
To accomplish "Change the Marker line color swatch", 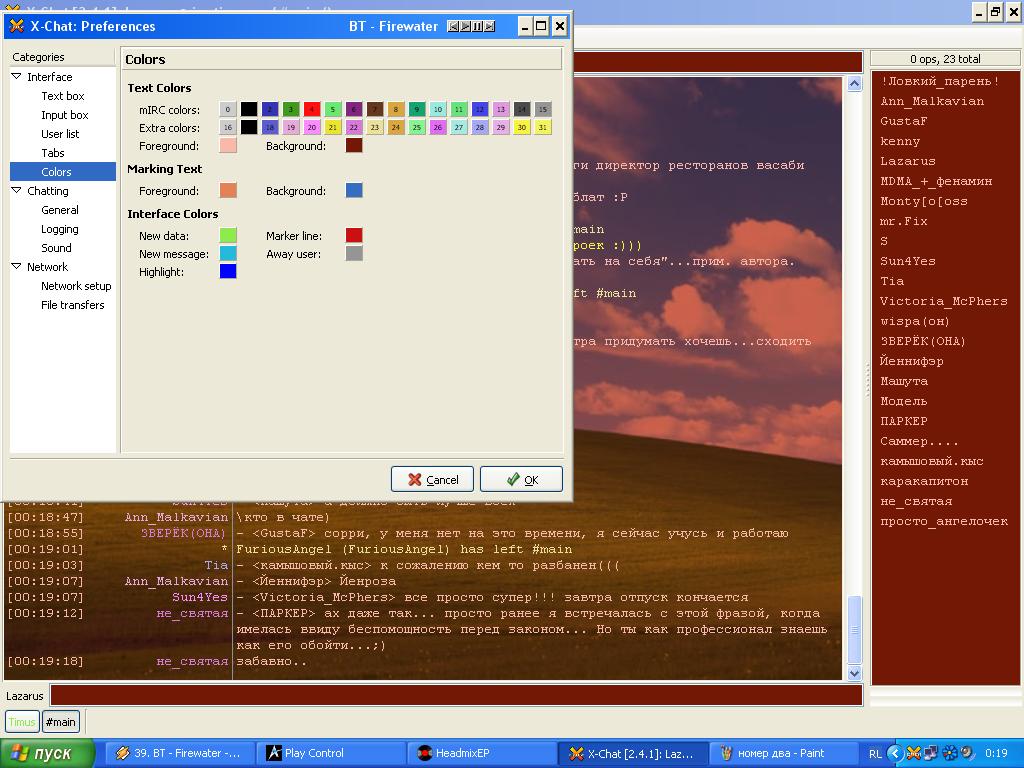I will point(354,235).
